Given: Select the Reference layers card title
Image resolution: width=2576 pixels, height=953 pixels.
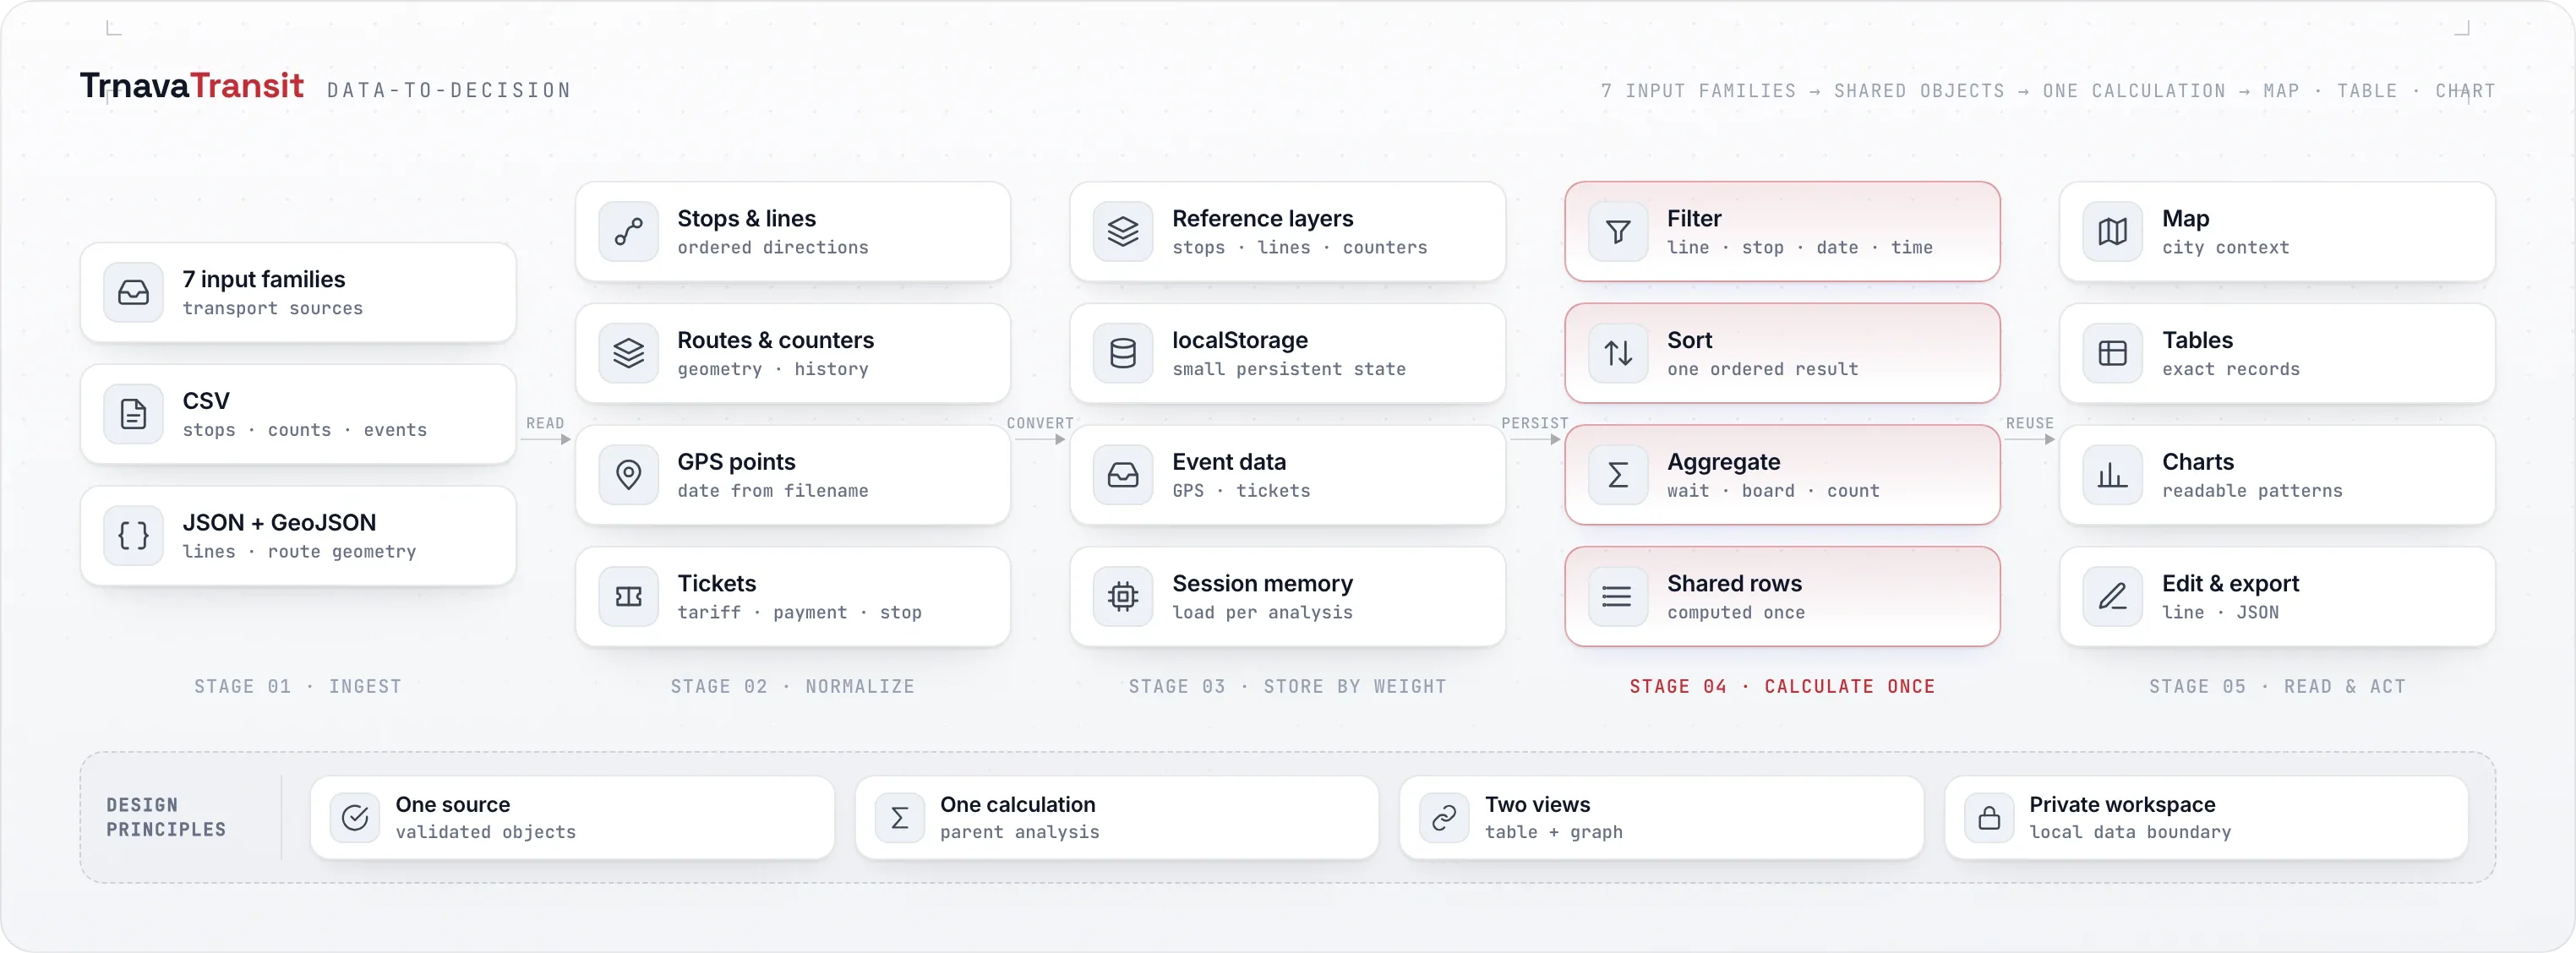Looking at the screenshot, I should tap(1262, 219).
